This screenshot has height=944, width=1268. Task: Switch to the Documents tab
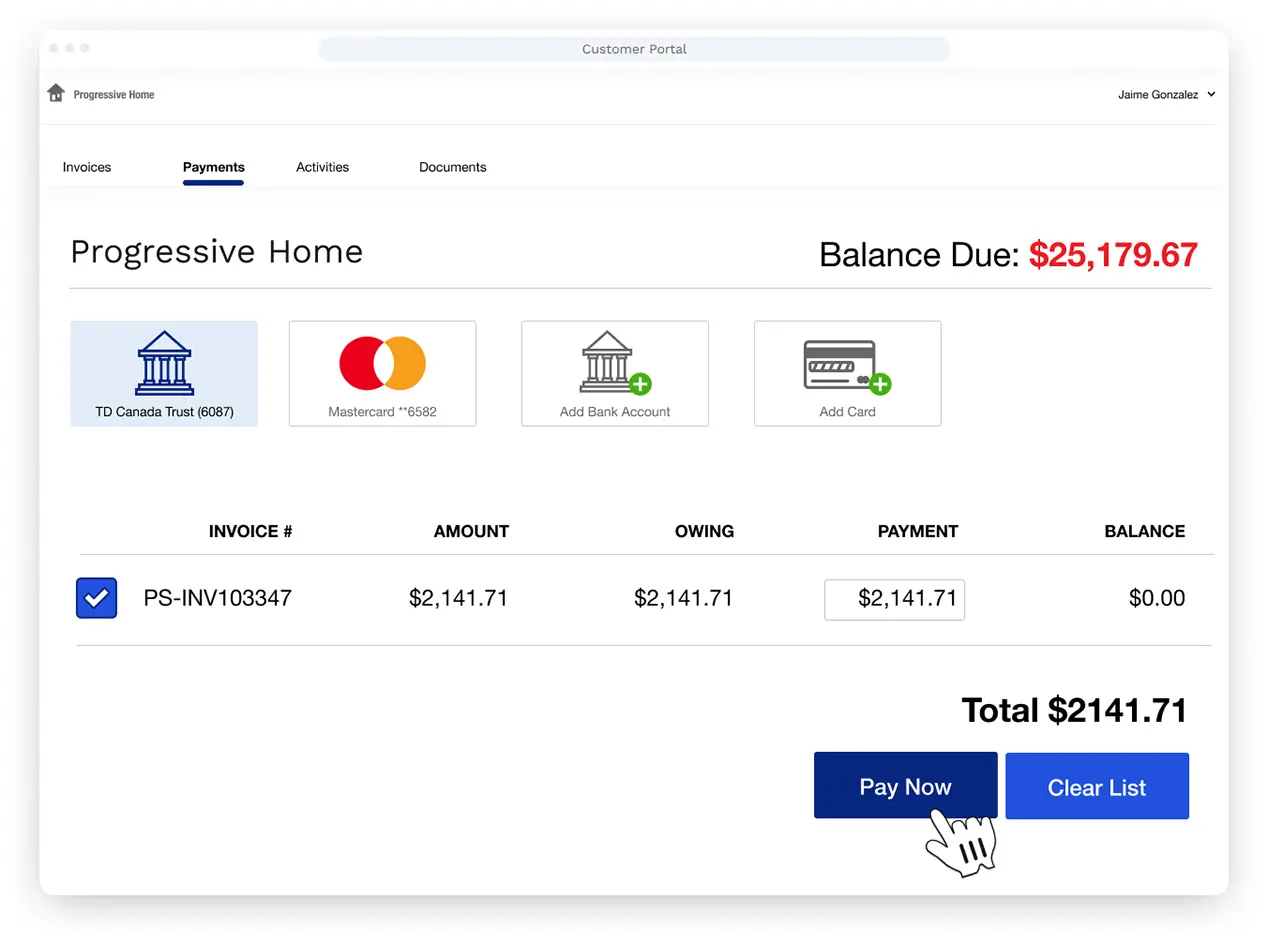click(452, 167)
